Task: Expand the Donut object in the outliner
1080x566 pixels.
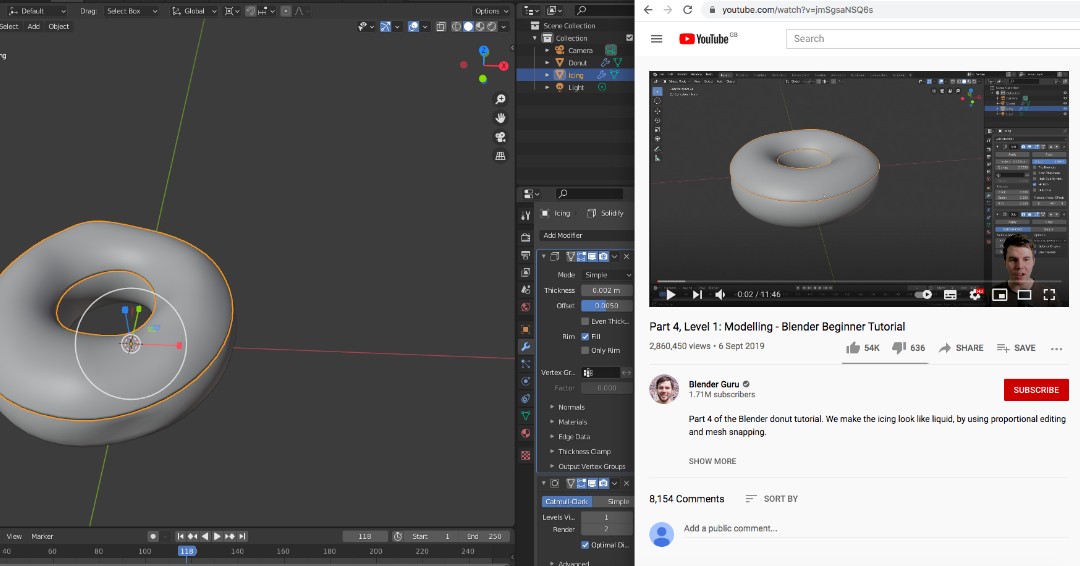Action: pos(548,63)
